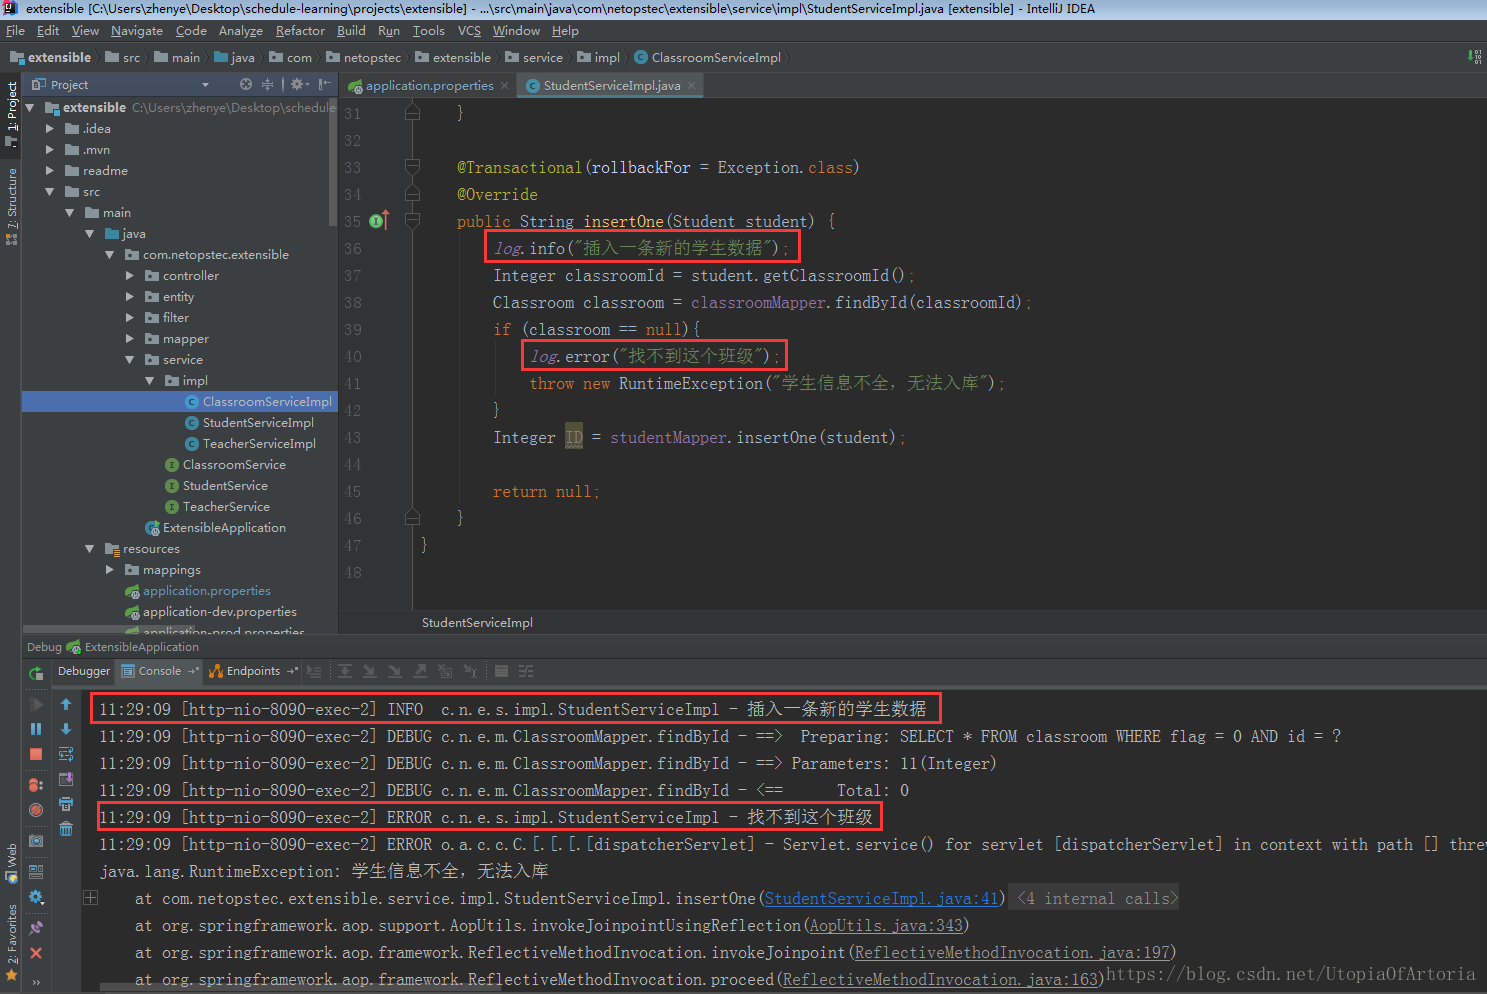Open StudentServiceImpl.java:41 stack trace link

coord(882,898)
